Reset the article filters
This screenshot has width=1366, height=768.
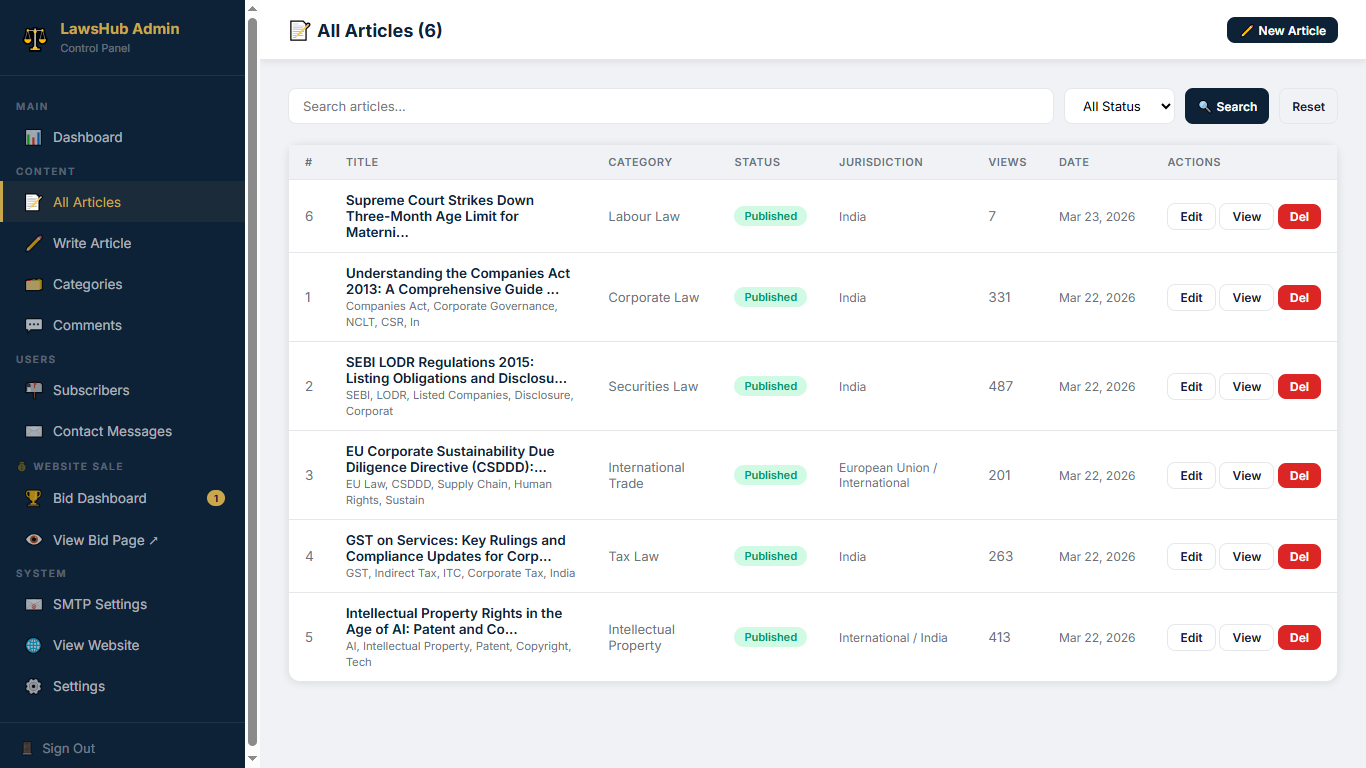click(1308, 106)
